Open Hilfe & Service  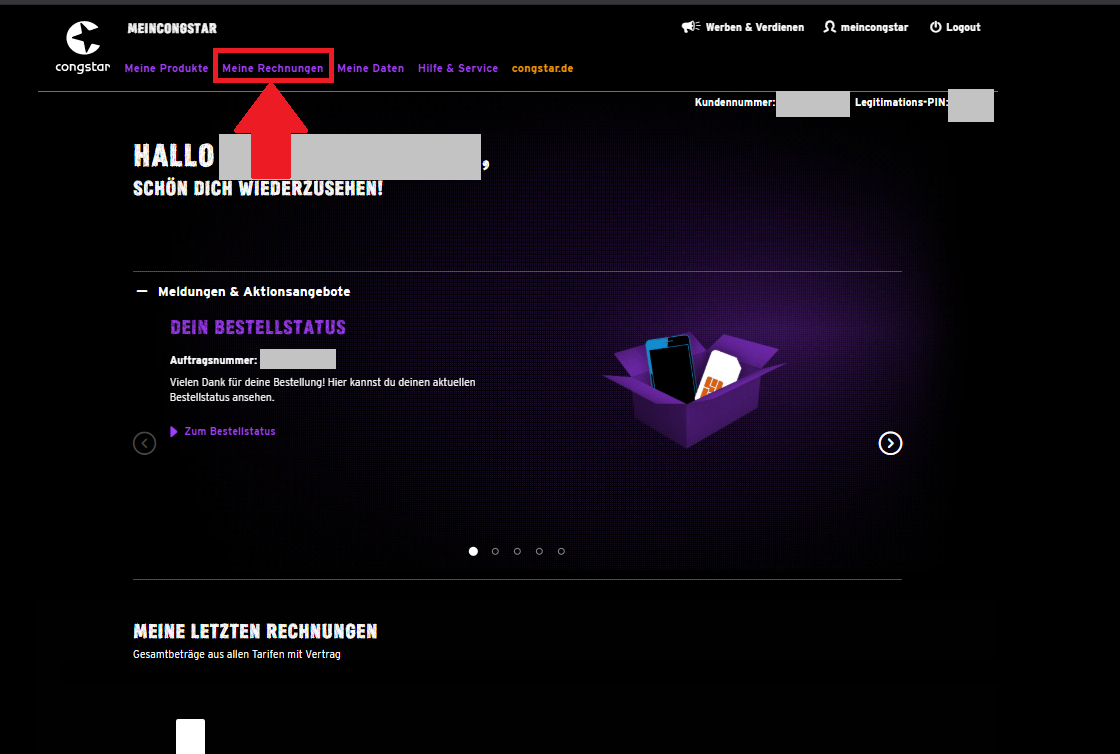pos(457,69)
